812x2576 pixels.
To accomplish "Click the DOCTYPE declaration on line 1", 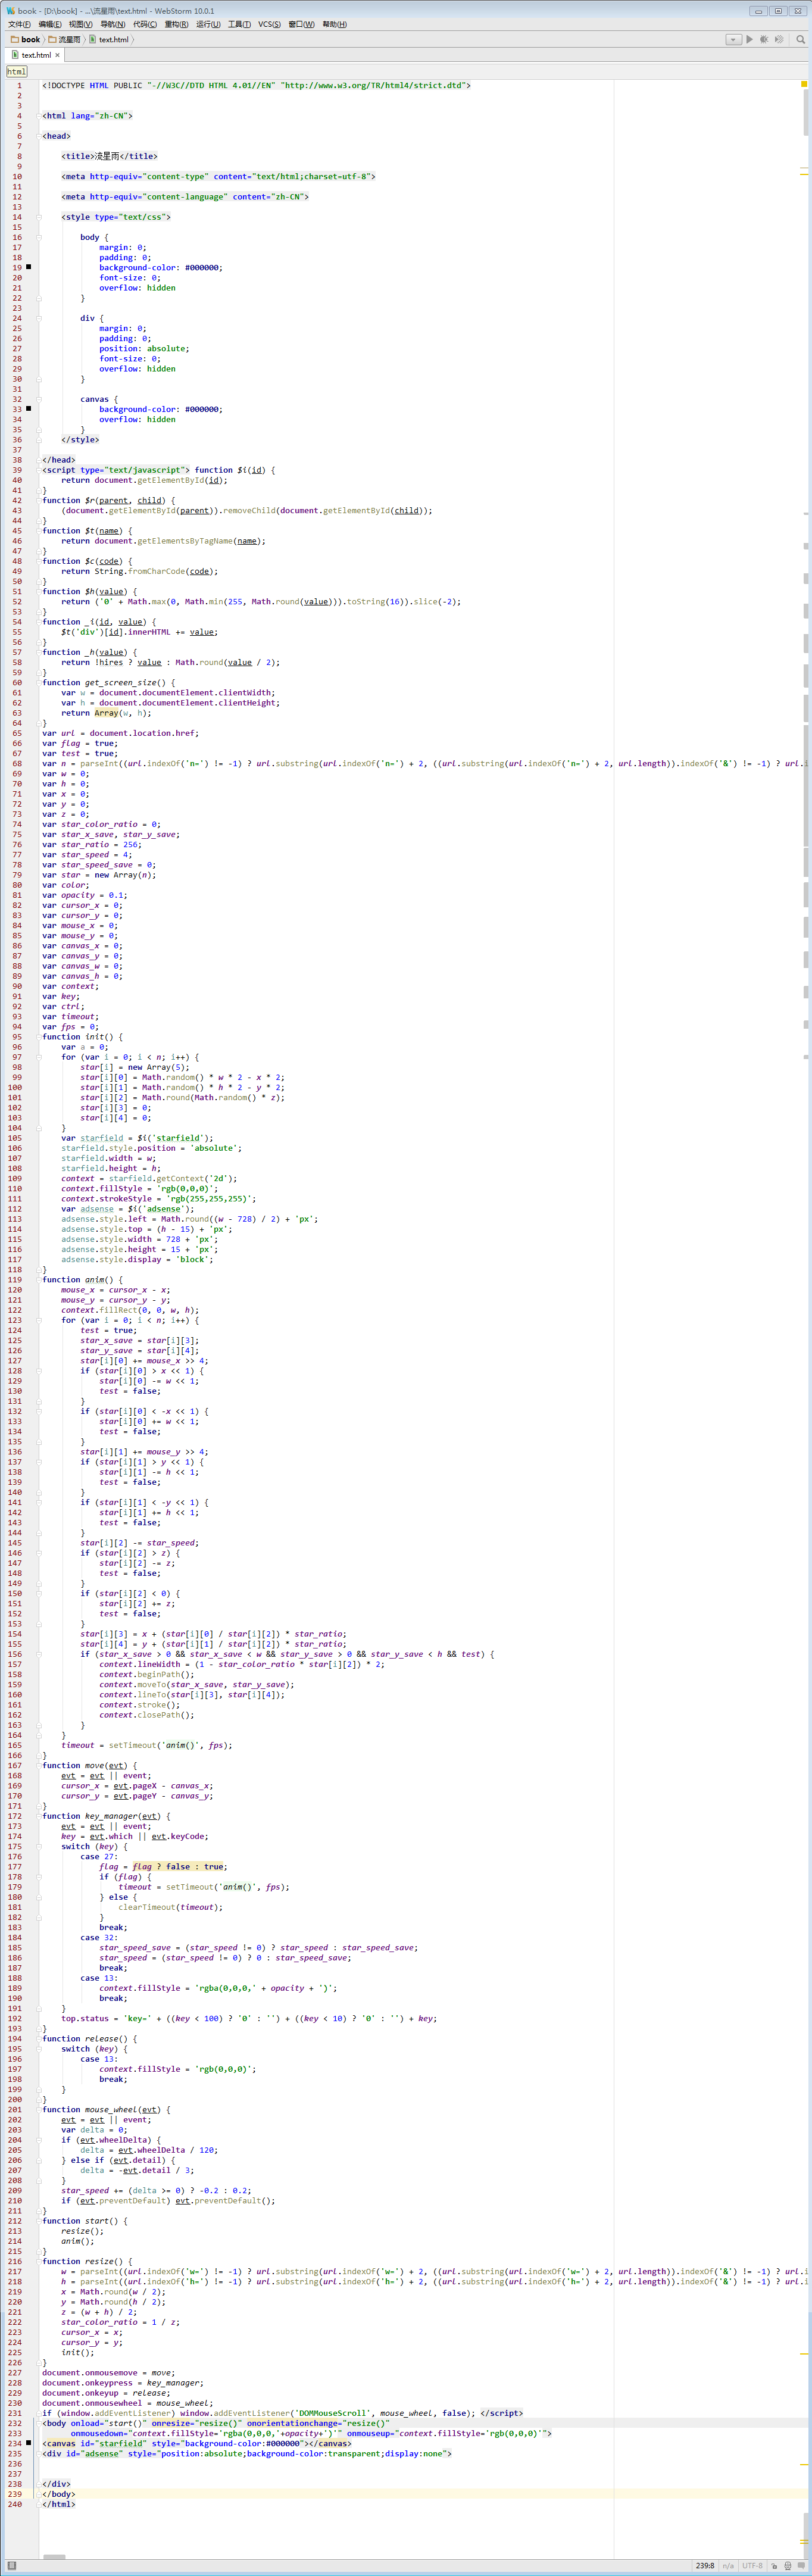I will [x=256, y=85].
